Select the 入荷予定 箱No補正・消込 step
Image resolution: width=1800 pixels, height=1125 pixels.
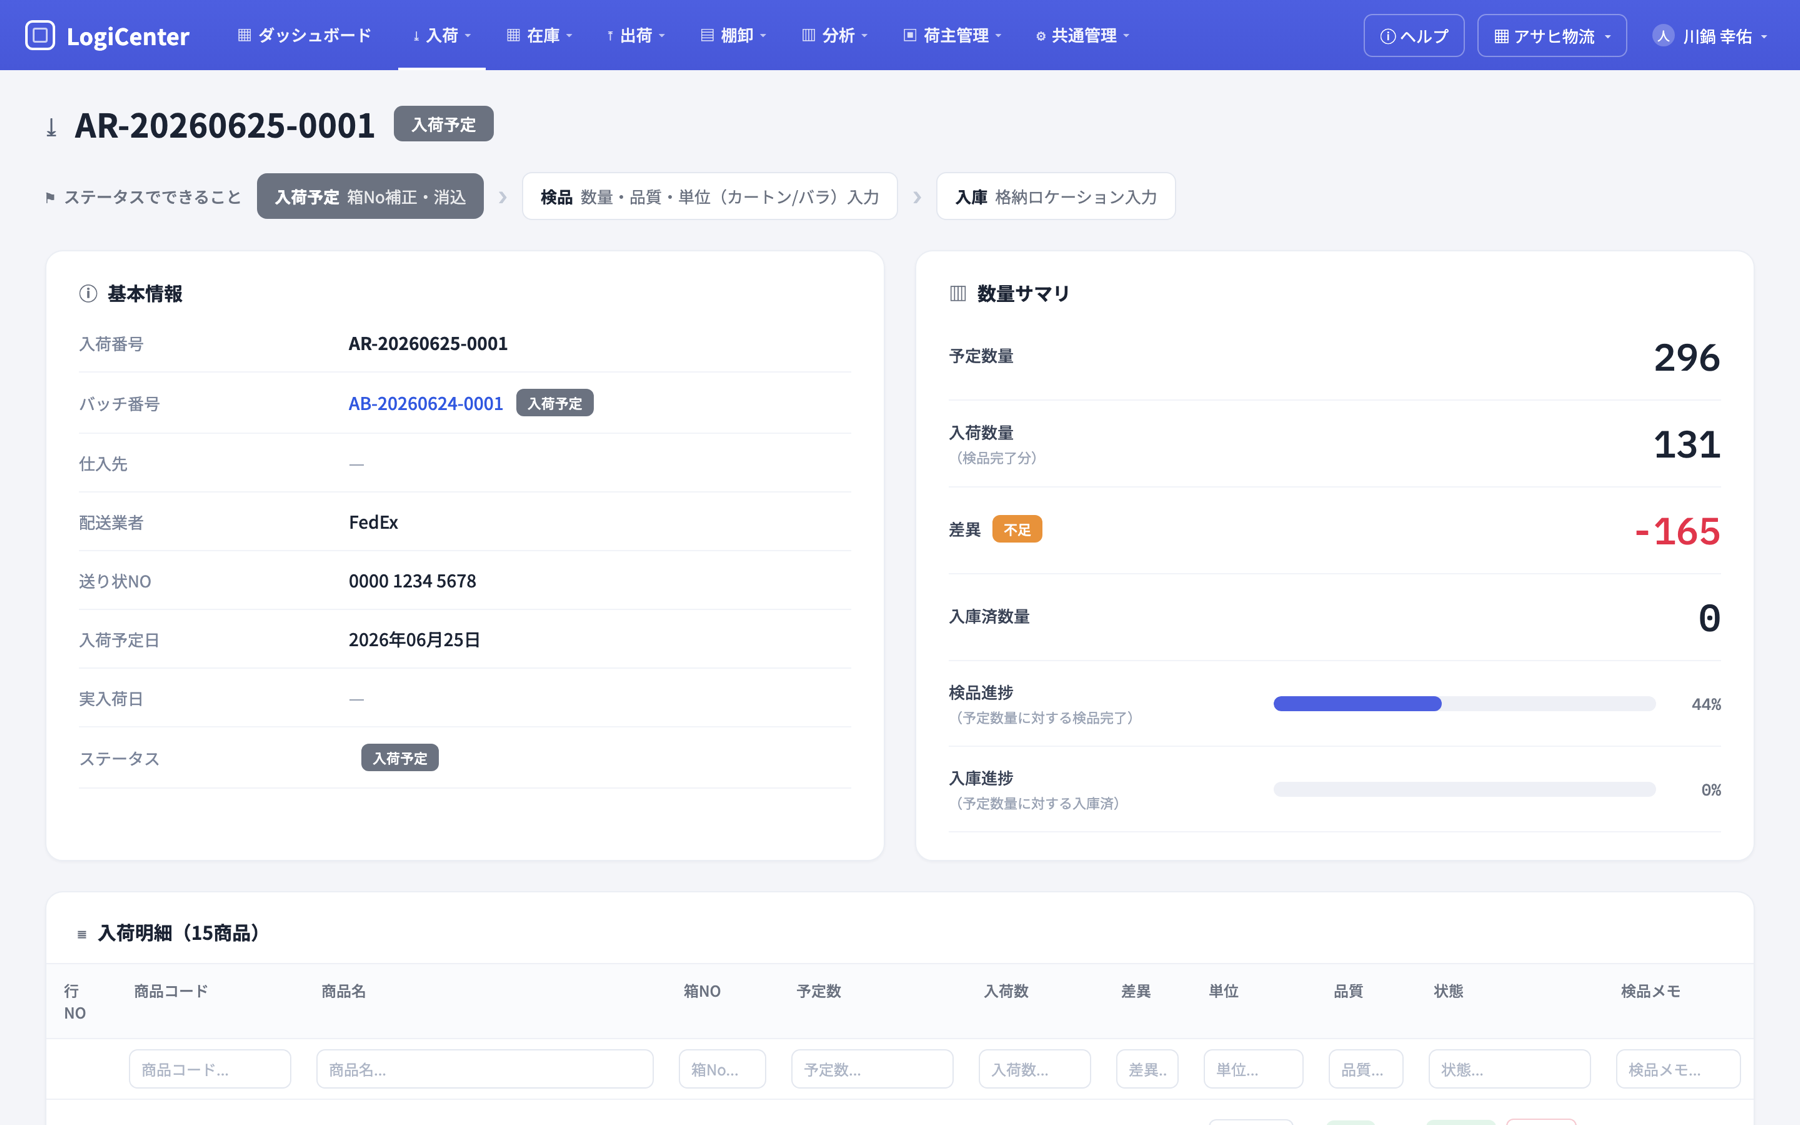370,197
